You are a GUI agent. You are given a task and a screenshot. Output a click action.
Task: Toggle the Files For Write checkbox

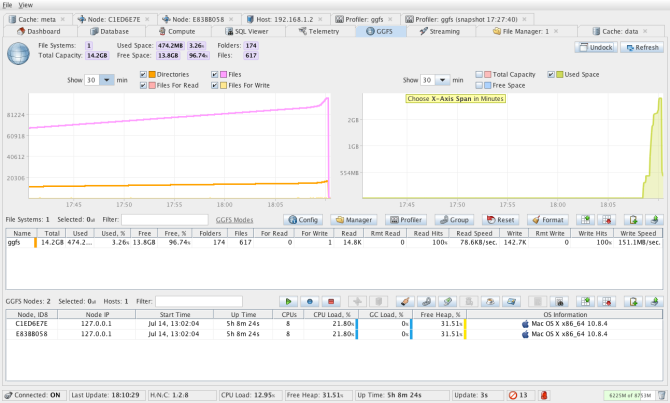tap(215, 85)
